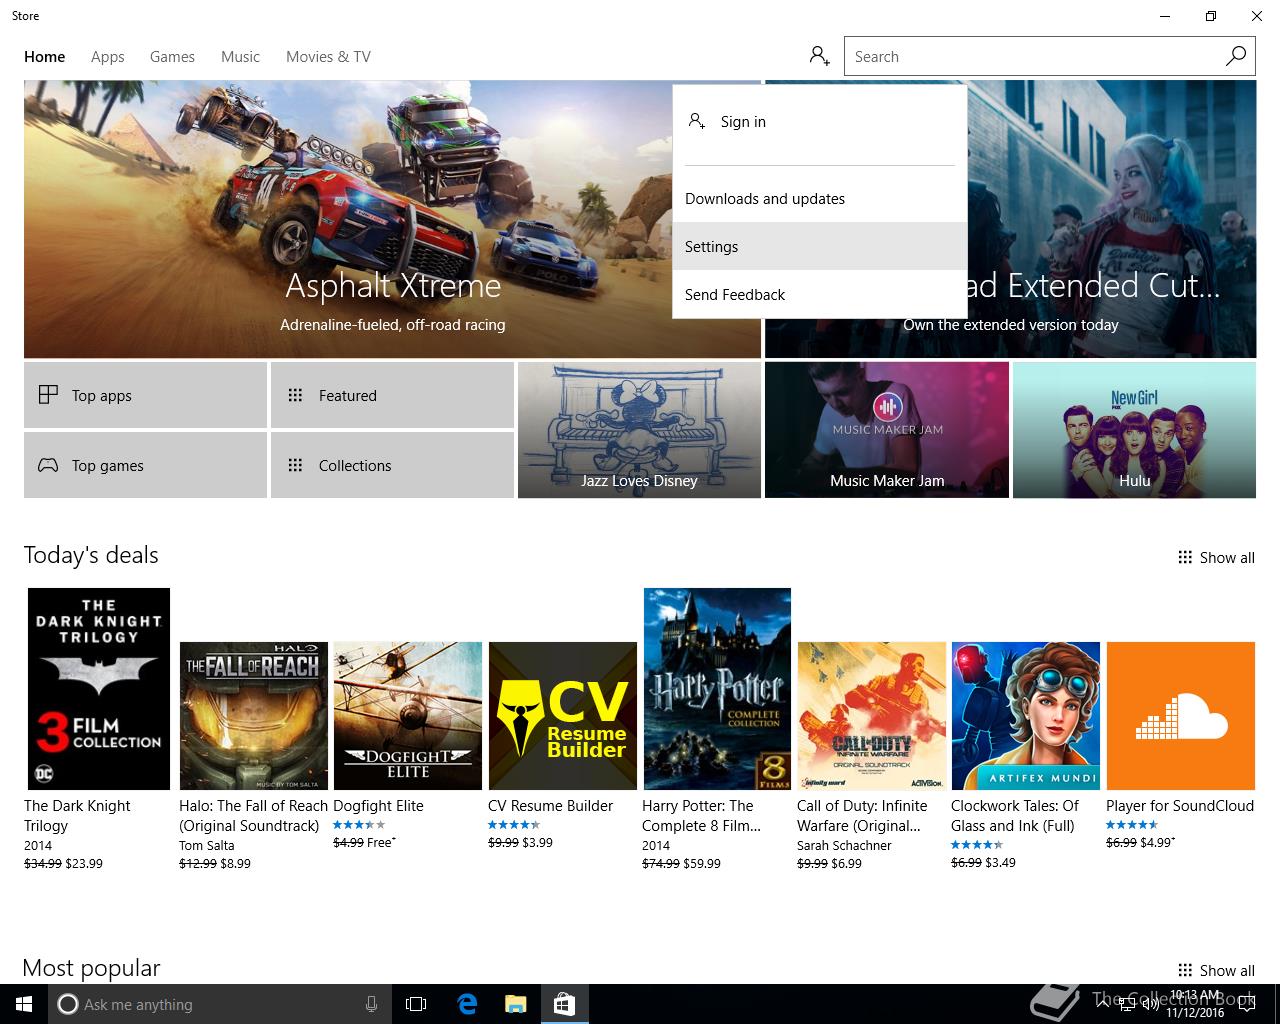
Task: Open the CV Resume Builder app thumbnail
Action: (x=562, y=716)
